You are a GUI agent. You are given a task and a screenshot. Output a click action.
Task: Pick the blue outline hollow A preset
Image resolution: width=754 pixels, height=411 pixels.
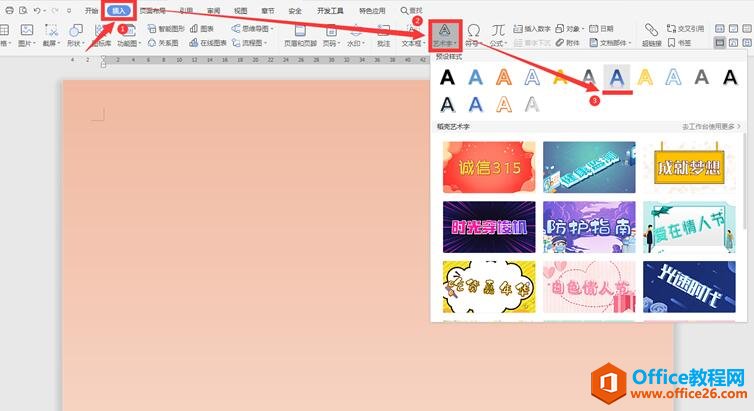pyautogui.click(x=532, y=77)
